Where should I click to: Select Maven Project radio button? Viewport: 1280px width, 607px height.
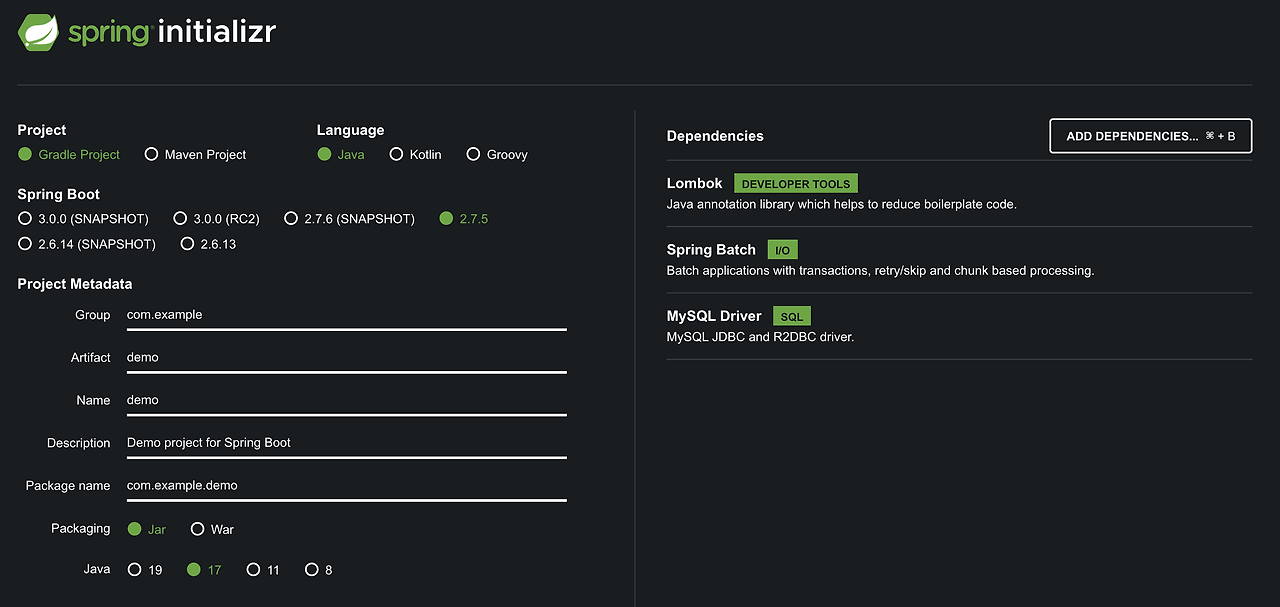195,154
